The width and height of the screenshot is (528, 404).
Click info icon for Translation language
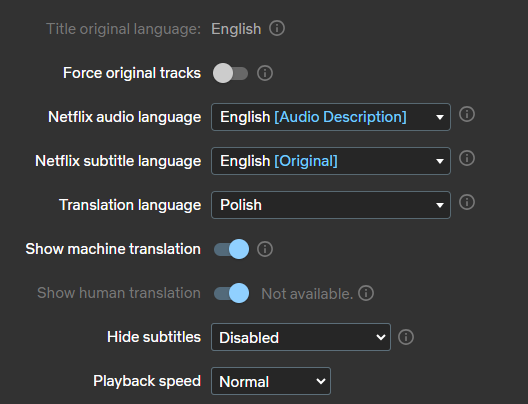[x=467, y=202]
